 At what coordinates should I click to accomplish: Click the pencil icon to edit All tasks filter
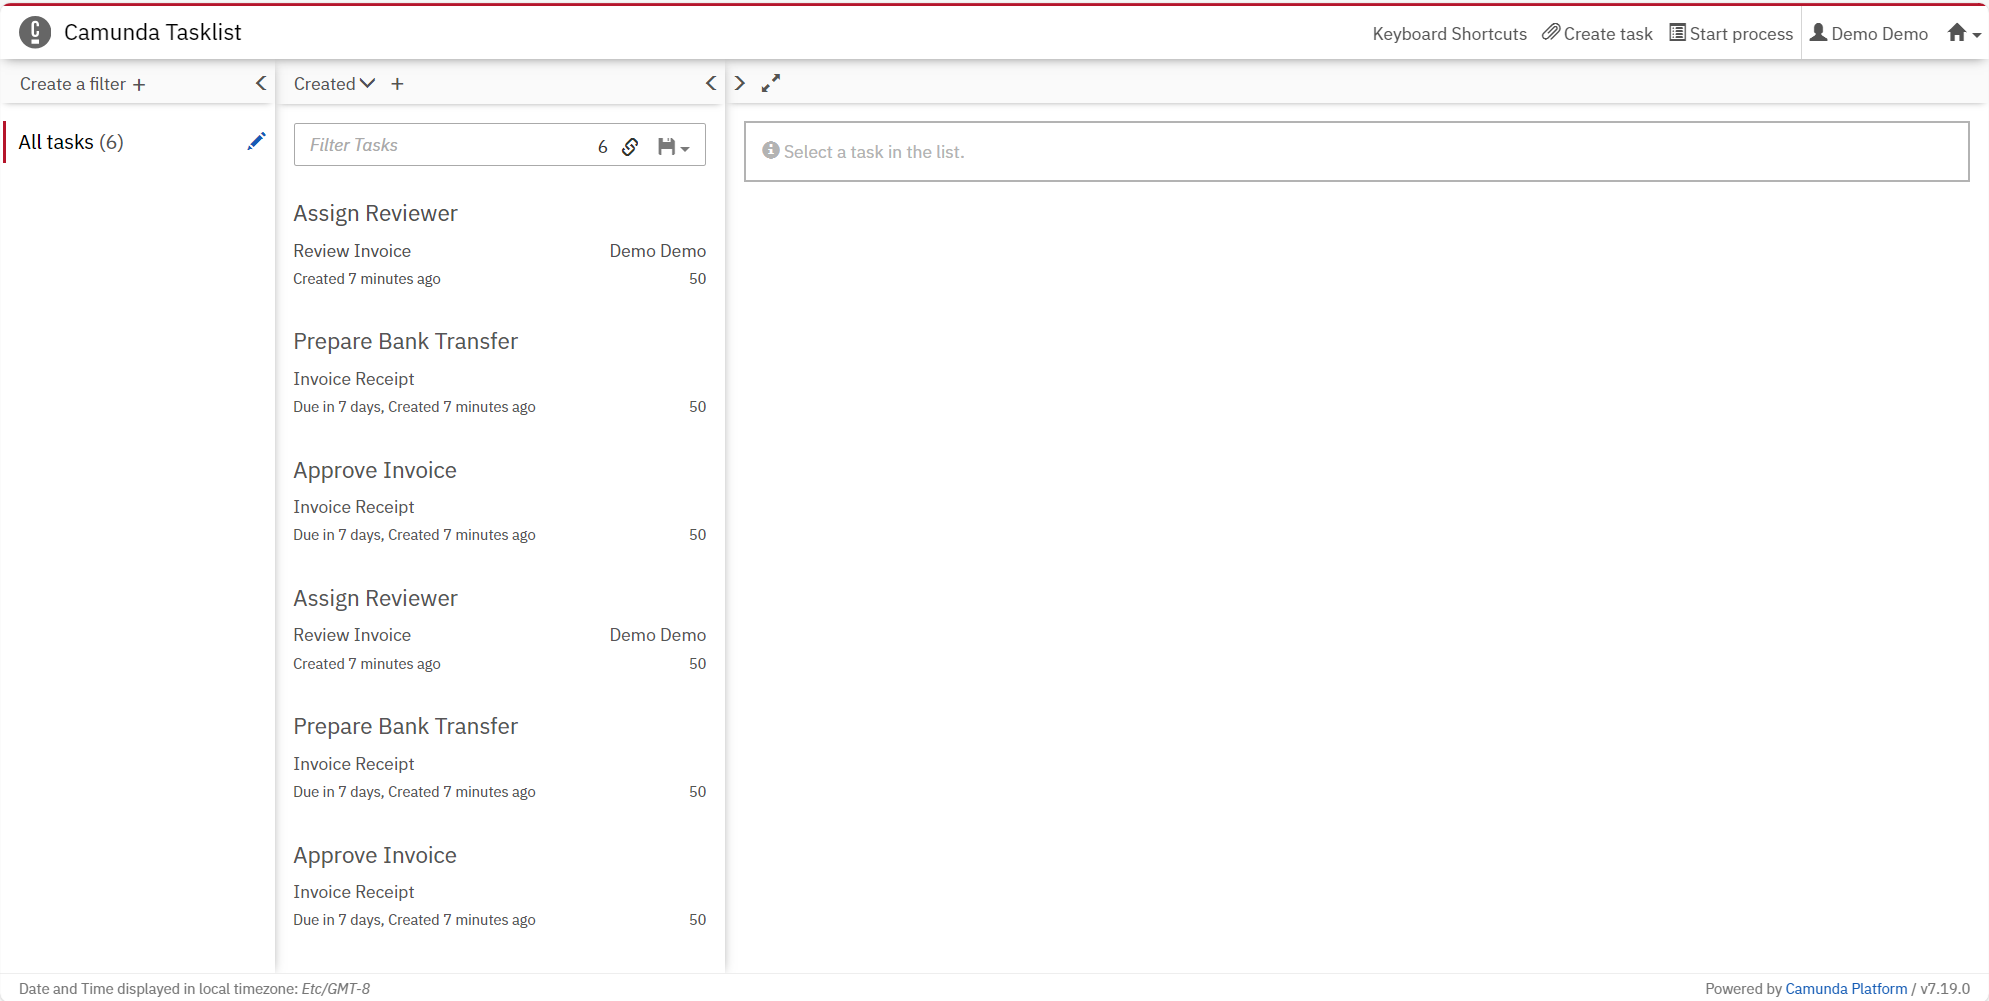[x=256, y=142]
